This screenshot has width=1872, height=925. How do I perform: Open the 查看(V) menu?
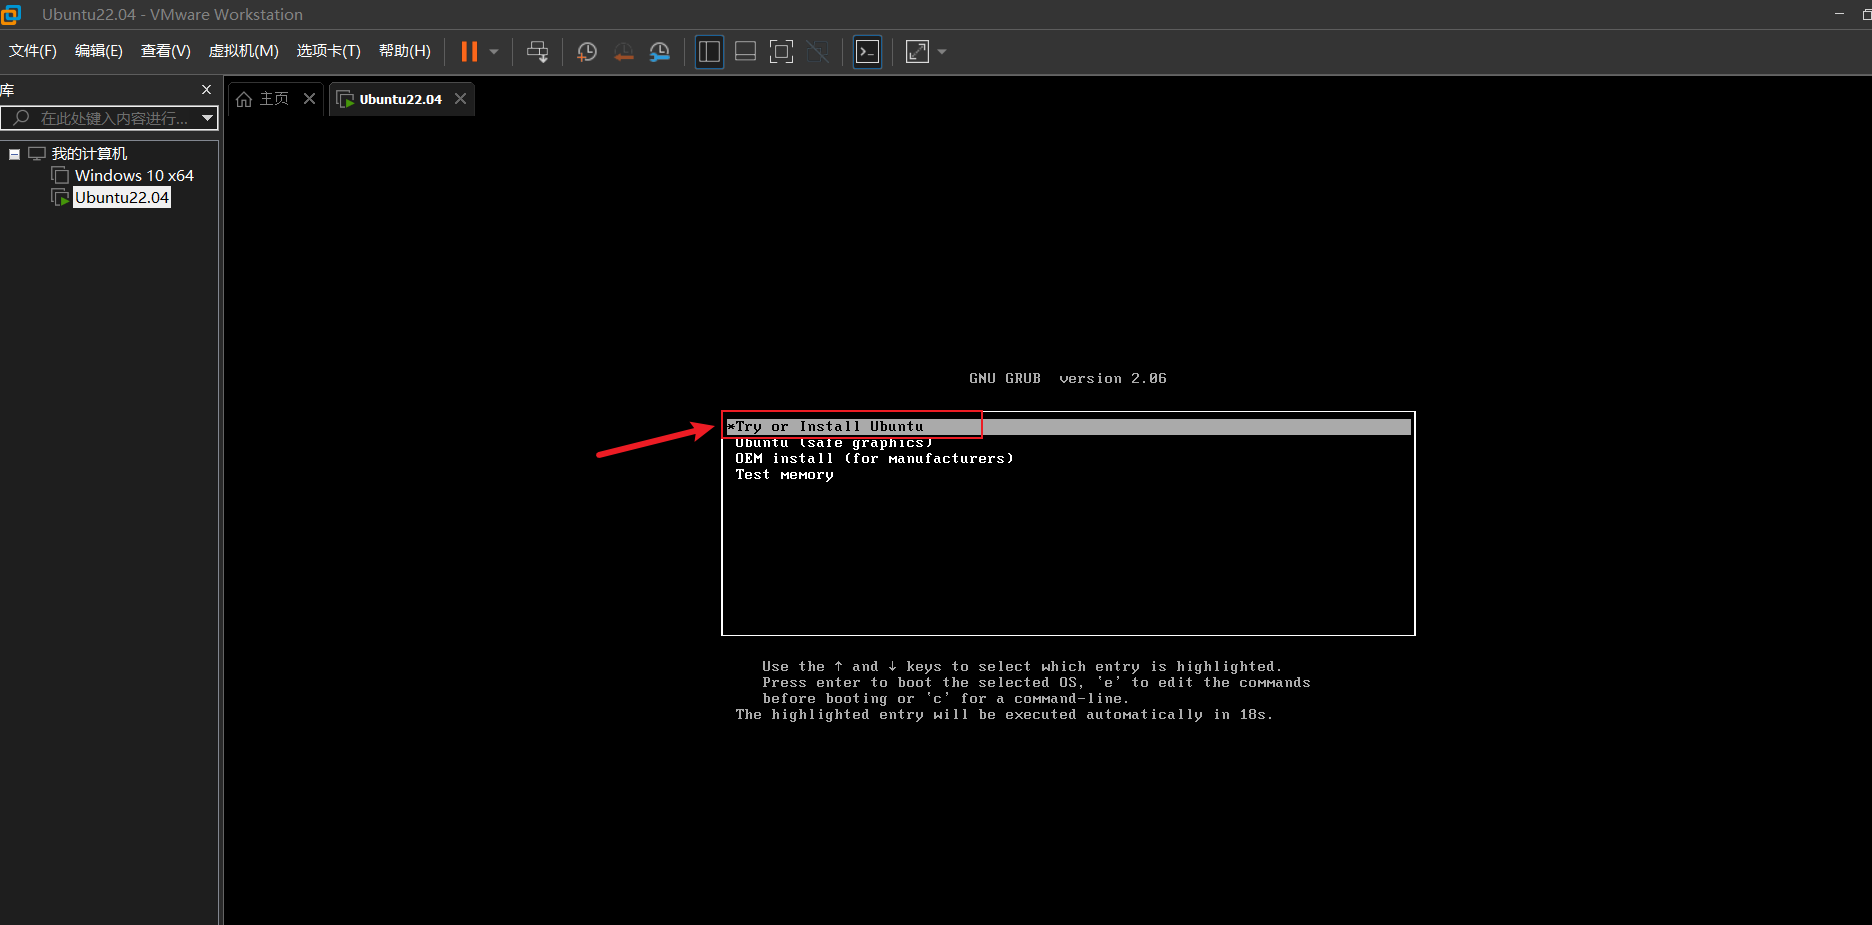166,51
